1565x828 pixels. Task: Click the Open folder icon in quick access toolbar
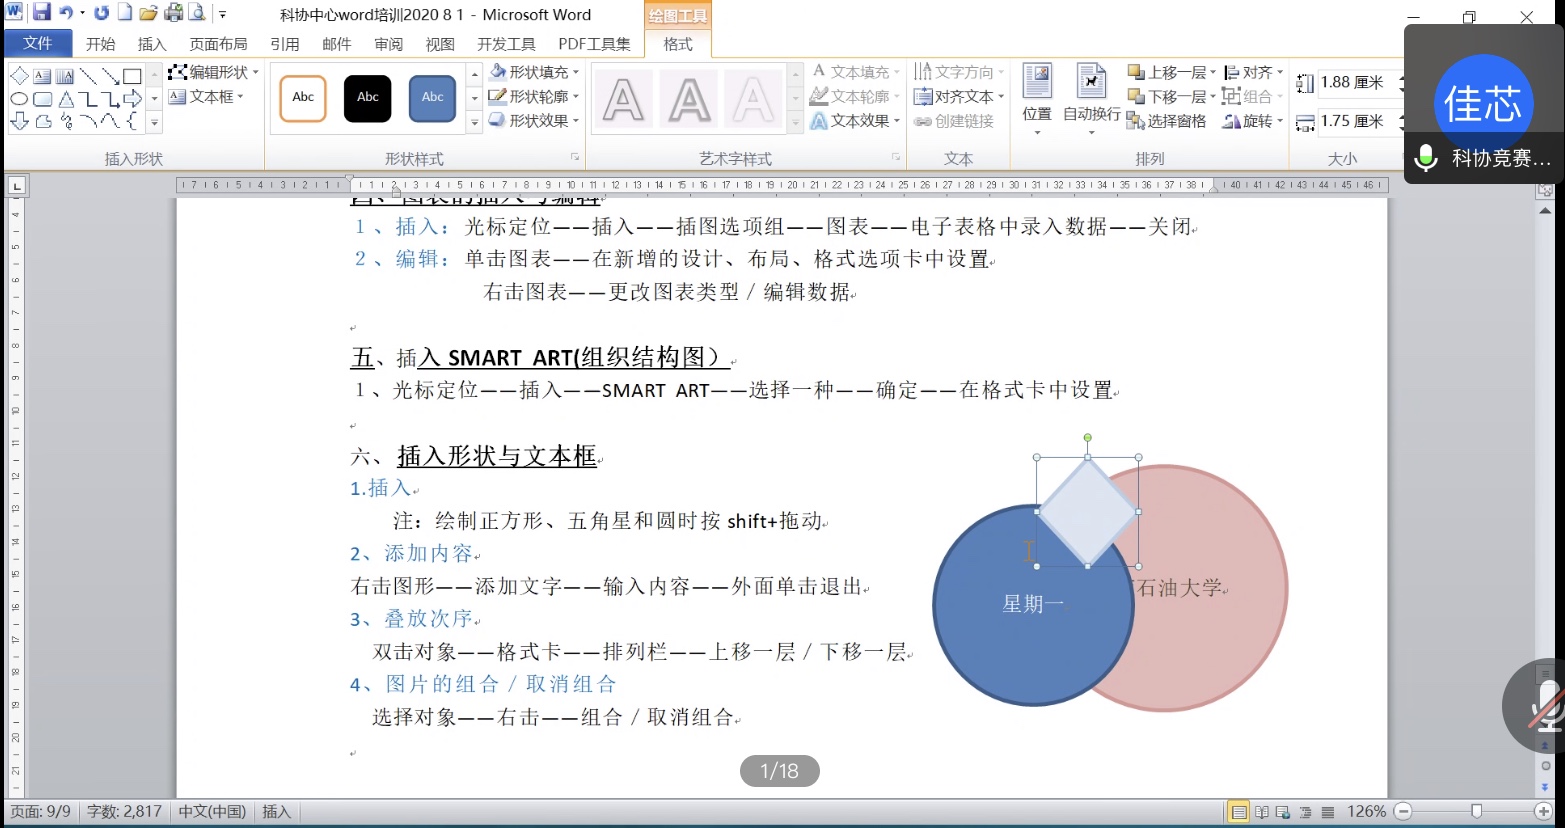(x=148, y=13)
